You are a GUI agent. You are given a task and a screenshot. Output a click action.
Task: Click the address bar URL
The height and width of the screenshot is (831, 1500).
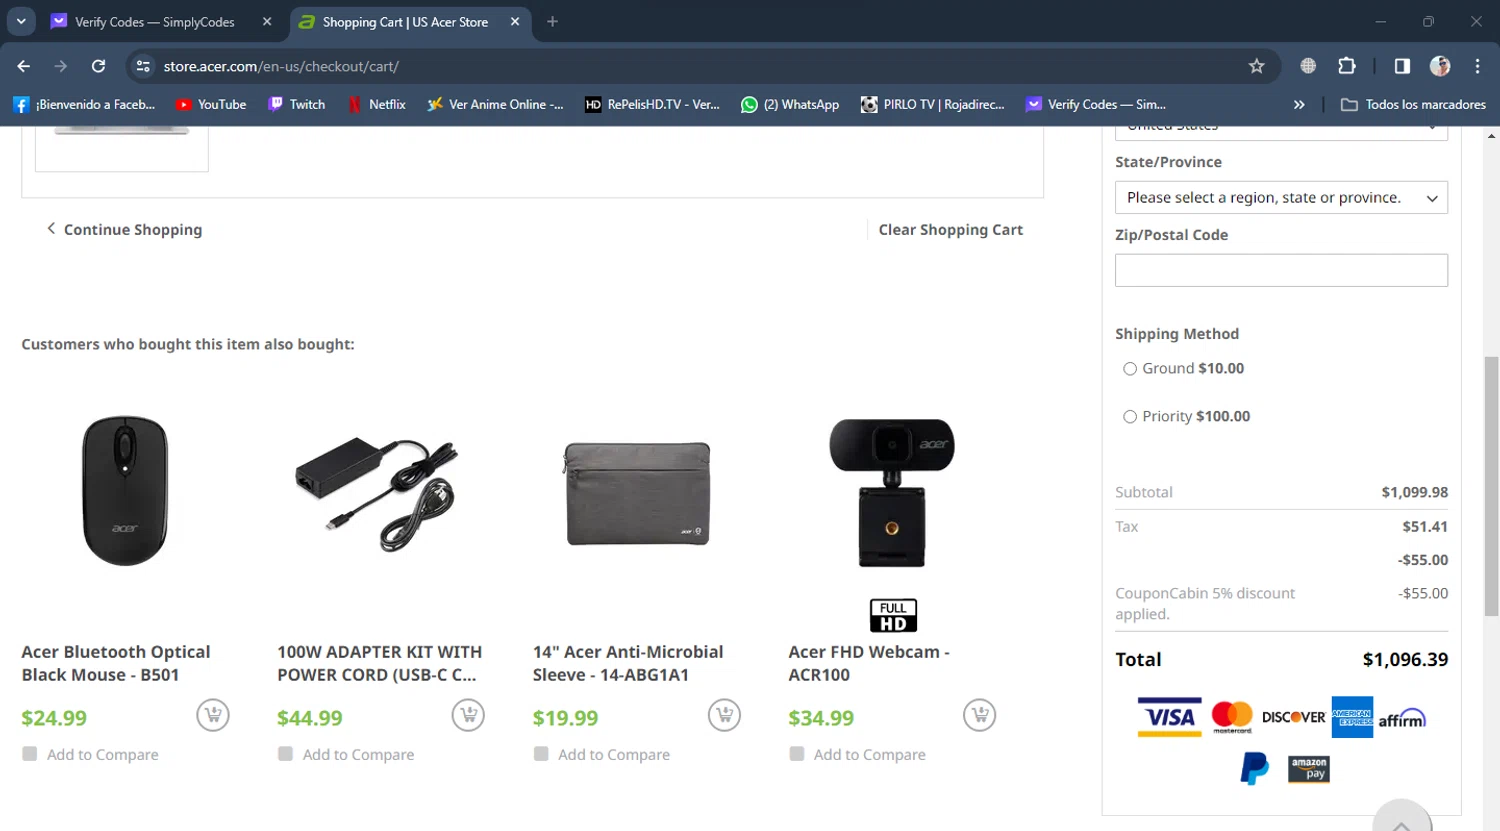281,66
